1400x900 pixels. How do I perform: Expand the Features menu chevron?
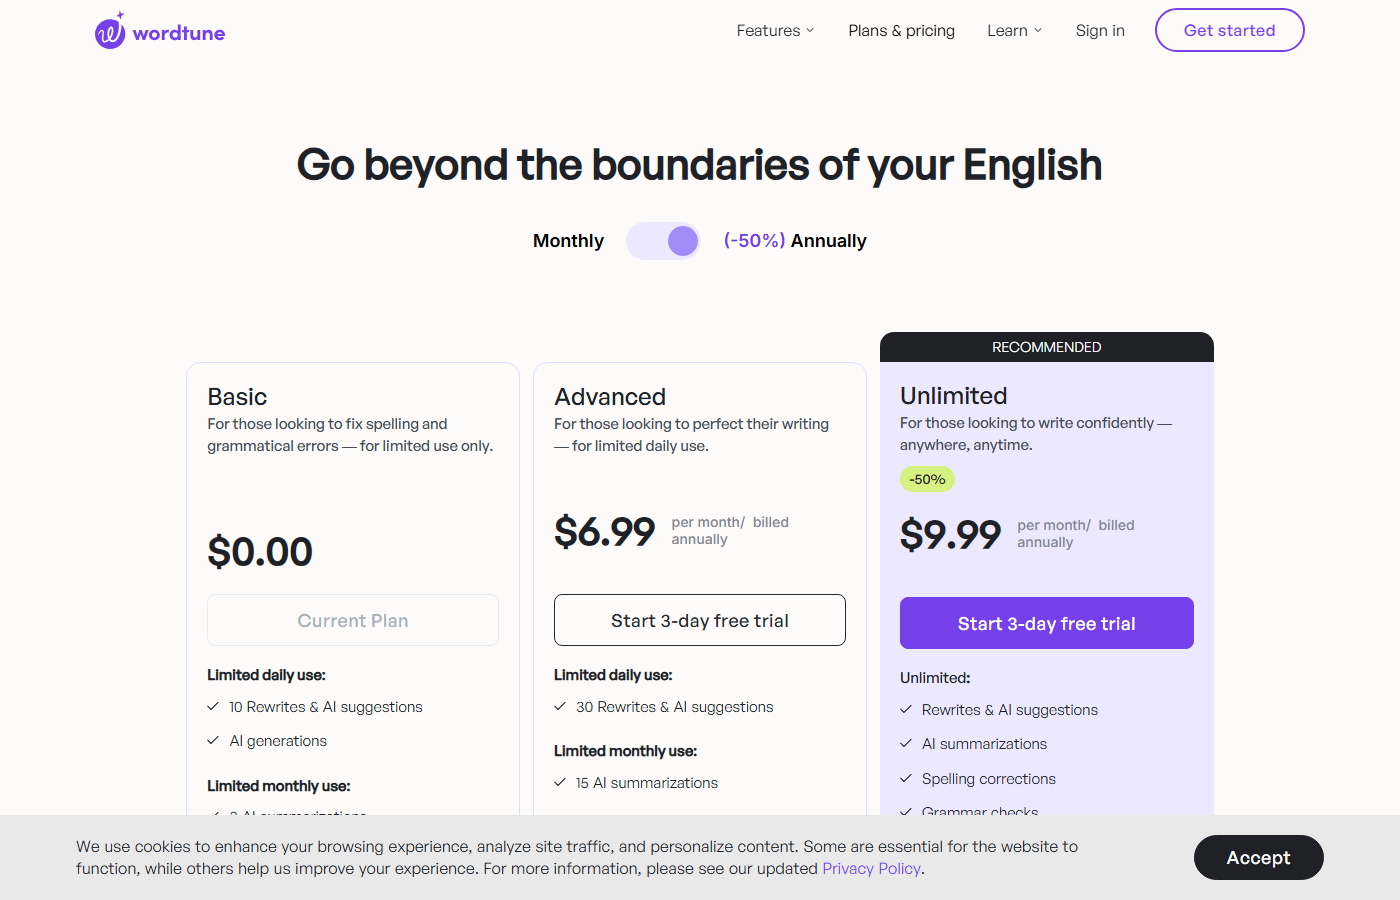[810, 31]
